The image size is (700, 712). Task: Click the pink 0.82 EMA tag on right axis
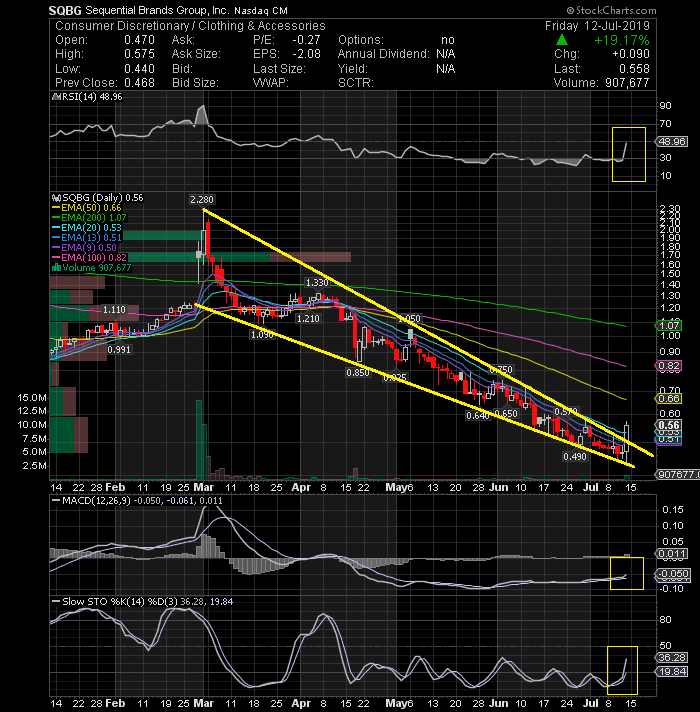click(669, 366)
